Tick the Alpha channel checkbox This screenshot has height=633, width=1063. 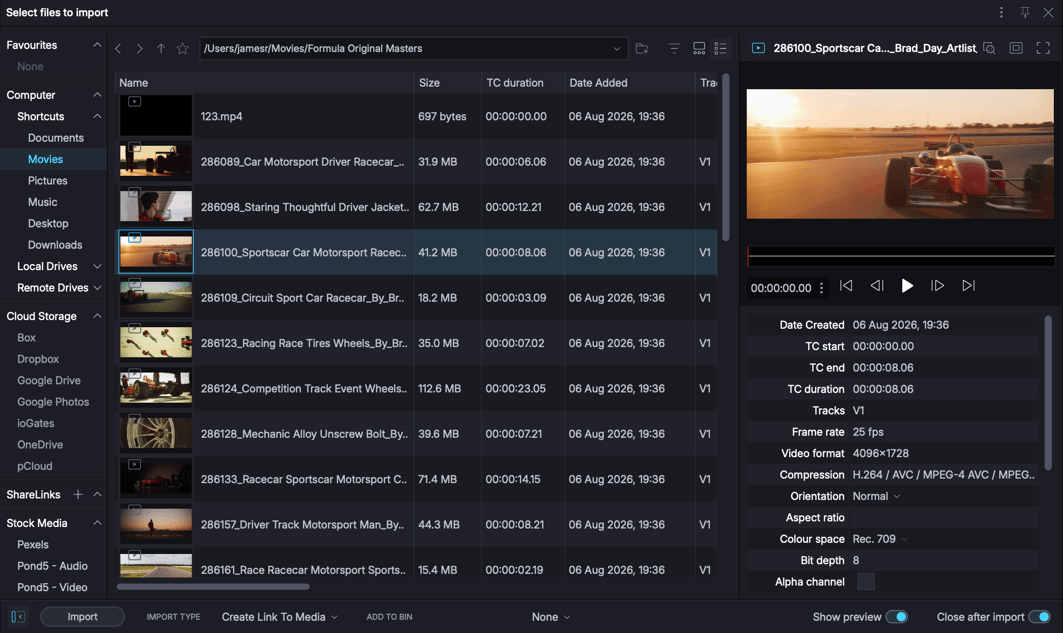coord(866,581)
